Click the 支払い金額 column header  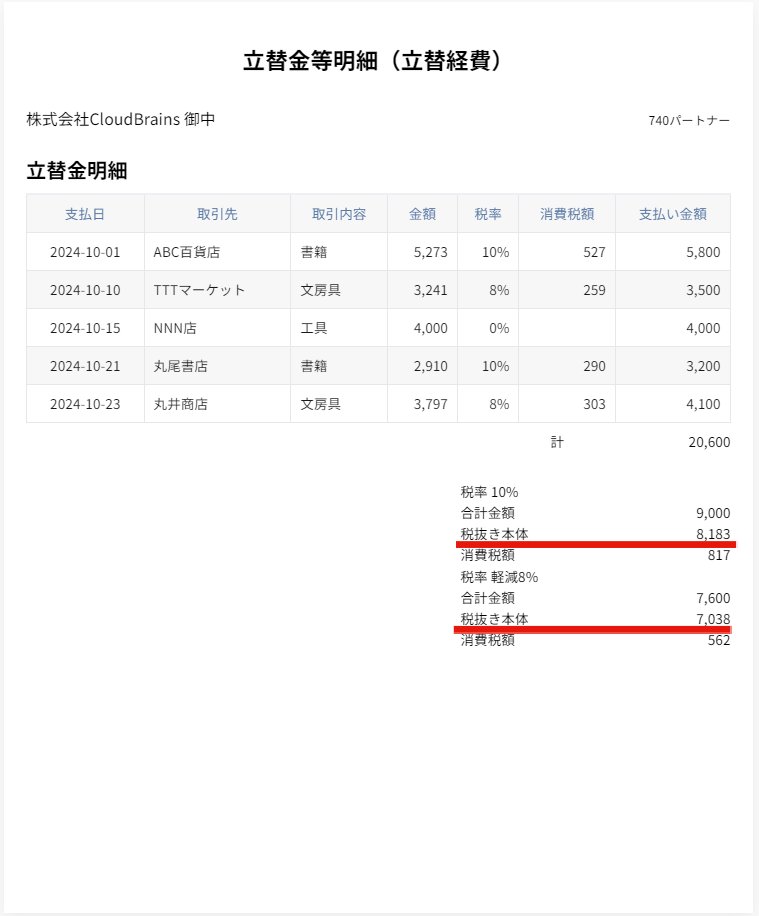[673, 214]
